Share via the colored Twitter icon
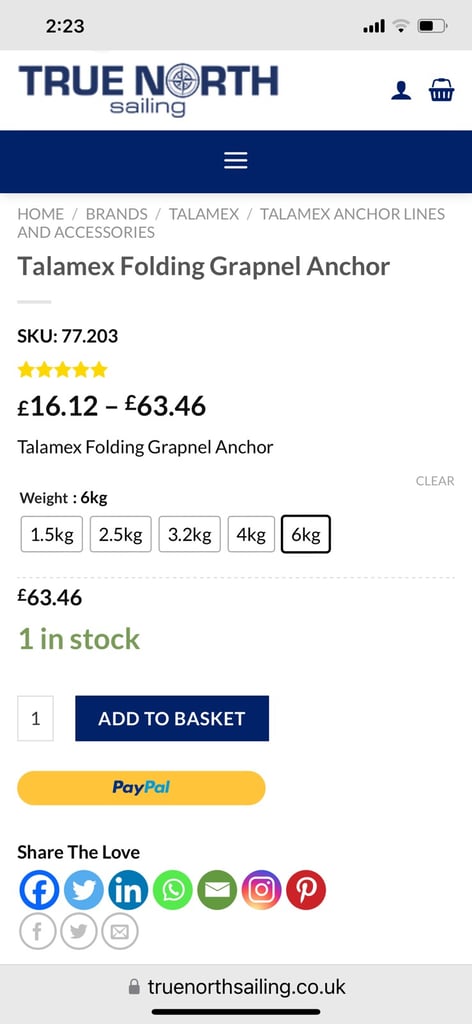Screen dimensions: 472x1024 point(84,890)
